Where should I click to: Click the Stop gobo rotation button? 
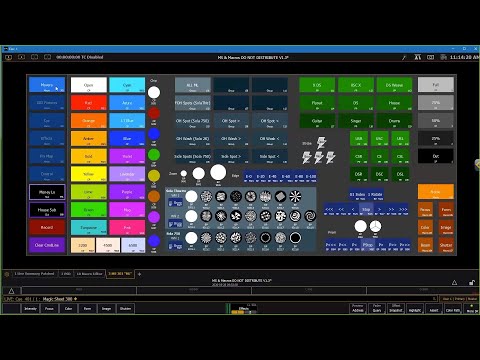[366, 210]
